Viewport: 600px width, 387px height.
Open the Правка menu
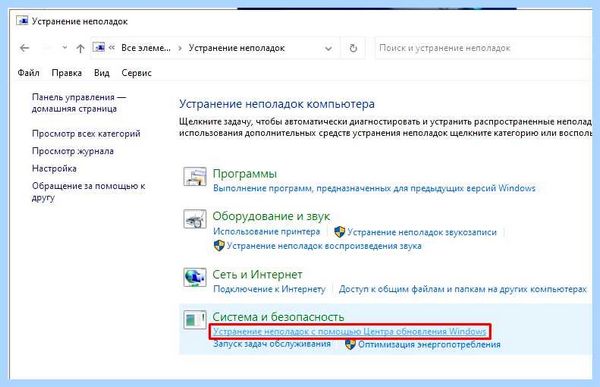pyautogui.click(x=67, y=73)
